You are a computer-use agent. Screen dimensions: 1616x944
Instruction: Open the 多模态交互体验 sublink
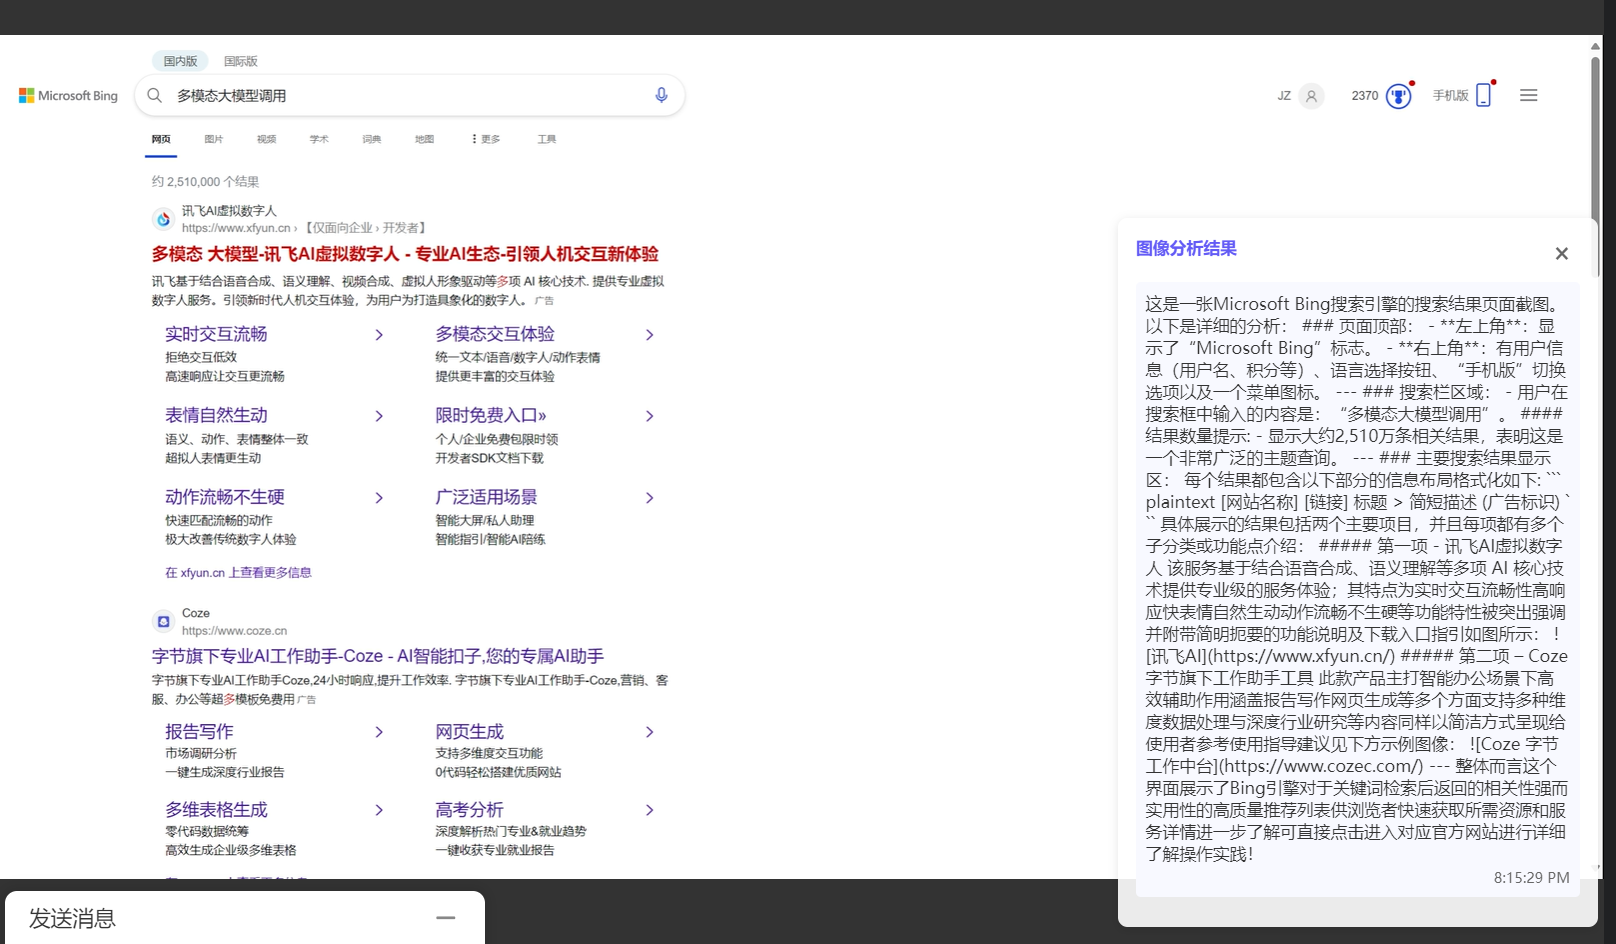point(495,334)
